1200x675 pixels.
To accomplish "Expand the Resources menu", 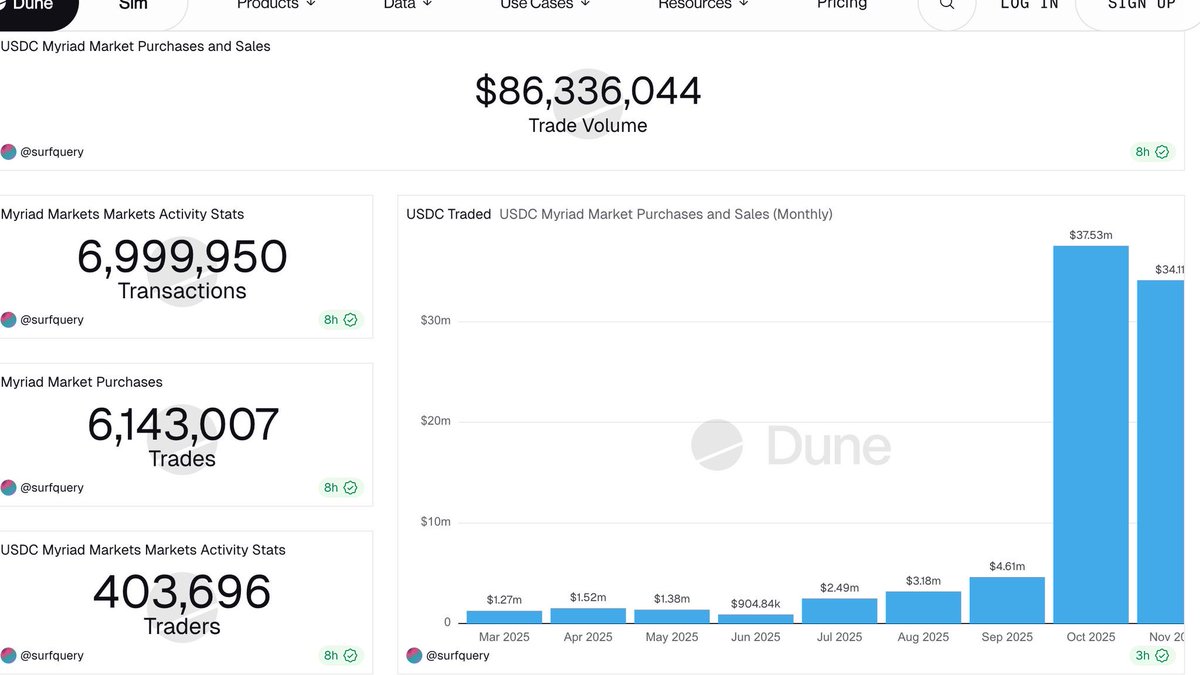I will click(x=703, y=5).
